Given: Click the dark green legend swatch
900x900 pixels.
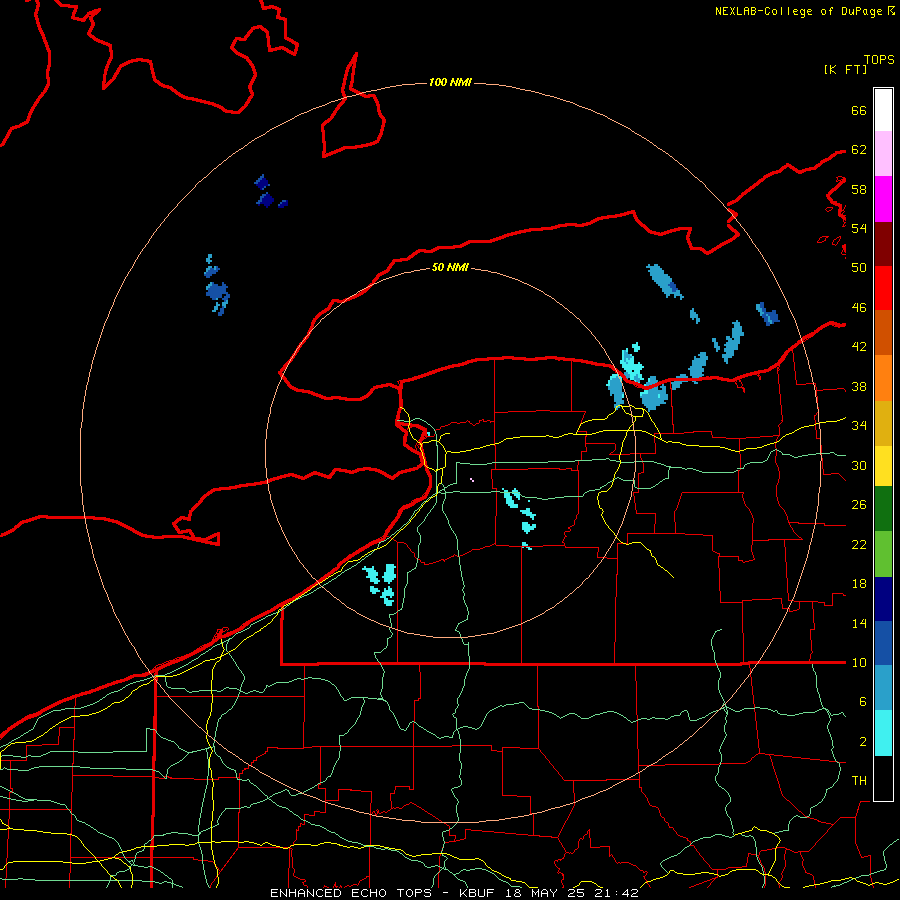Looking at the screenshot, I should [883, 509].
